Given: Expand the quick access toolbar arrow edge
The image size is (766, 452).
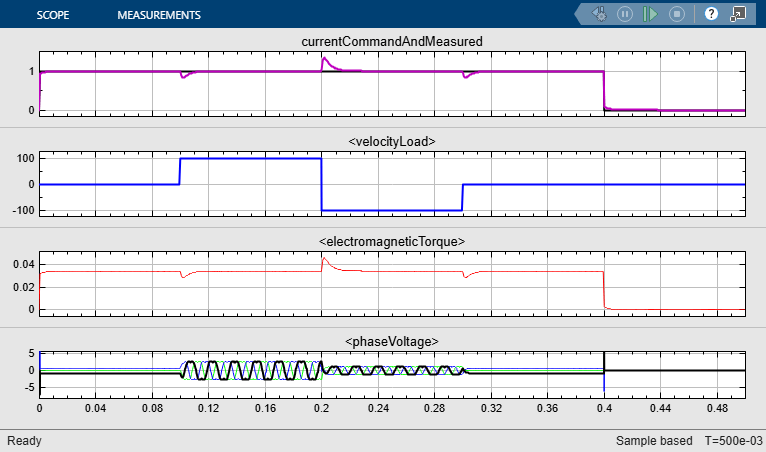Looking at the screenshot, I should point(579,14).
